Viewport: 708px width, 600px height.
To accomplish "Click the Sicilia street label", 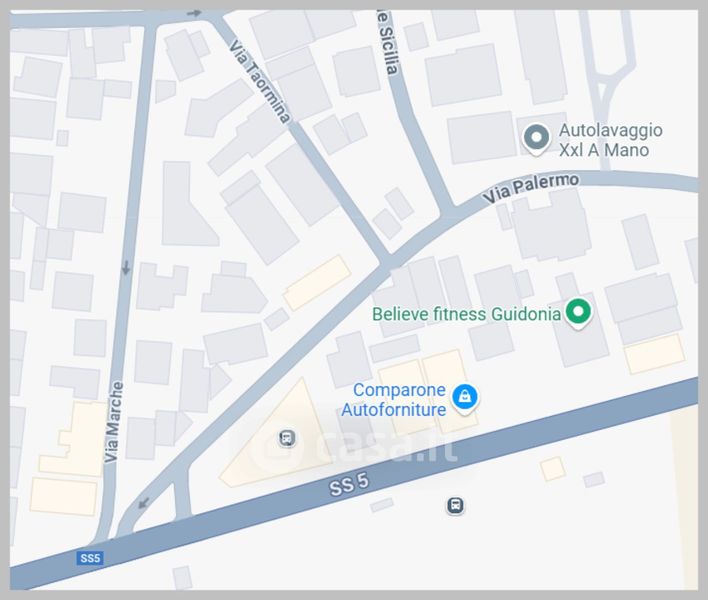I will coord(388,43).
